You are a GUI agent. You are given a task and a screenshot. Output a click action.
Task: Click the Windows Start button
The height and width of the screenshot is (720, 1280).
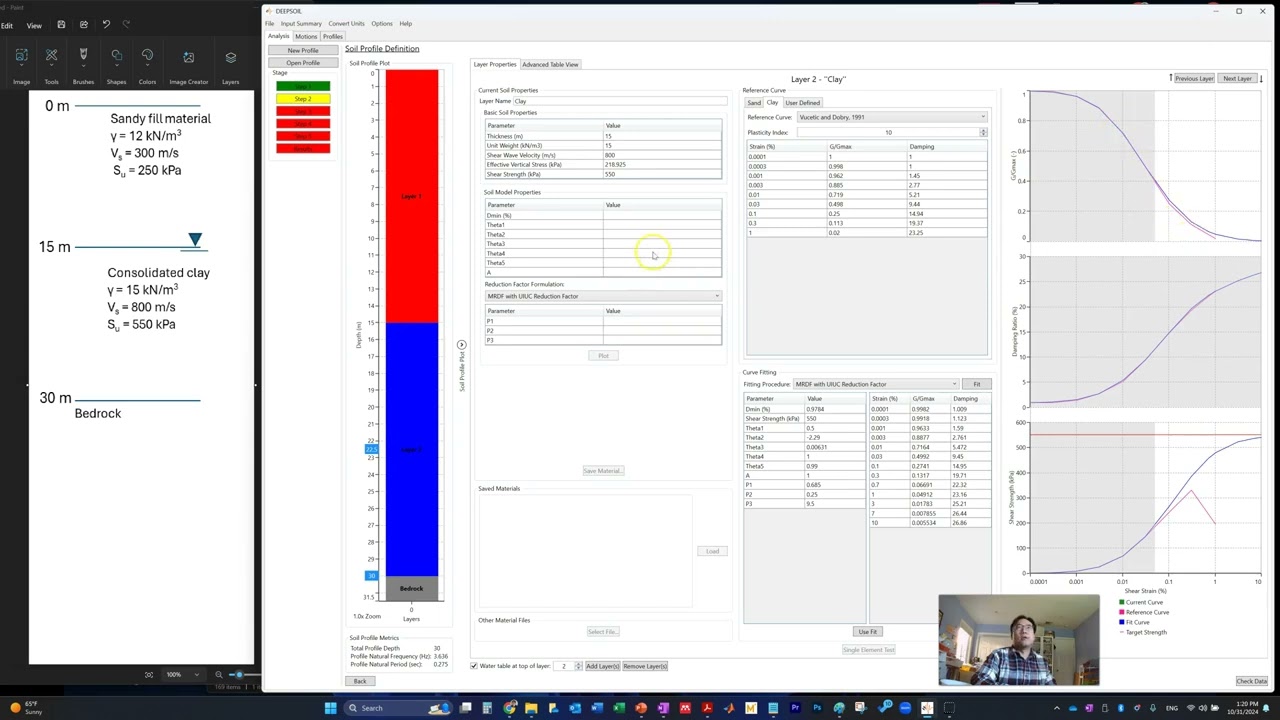tap(330, 708)
